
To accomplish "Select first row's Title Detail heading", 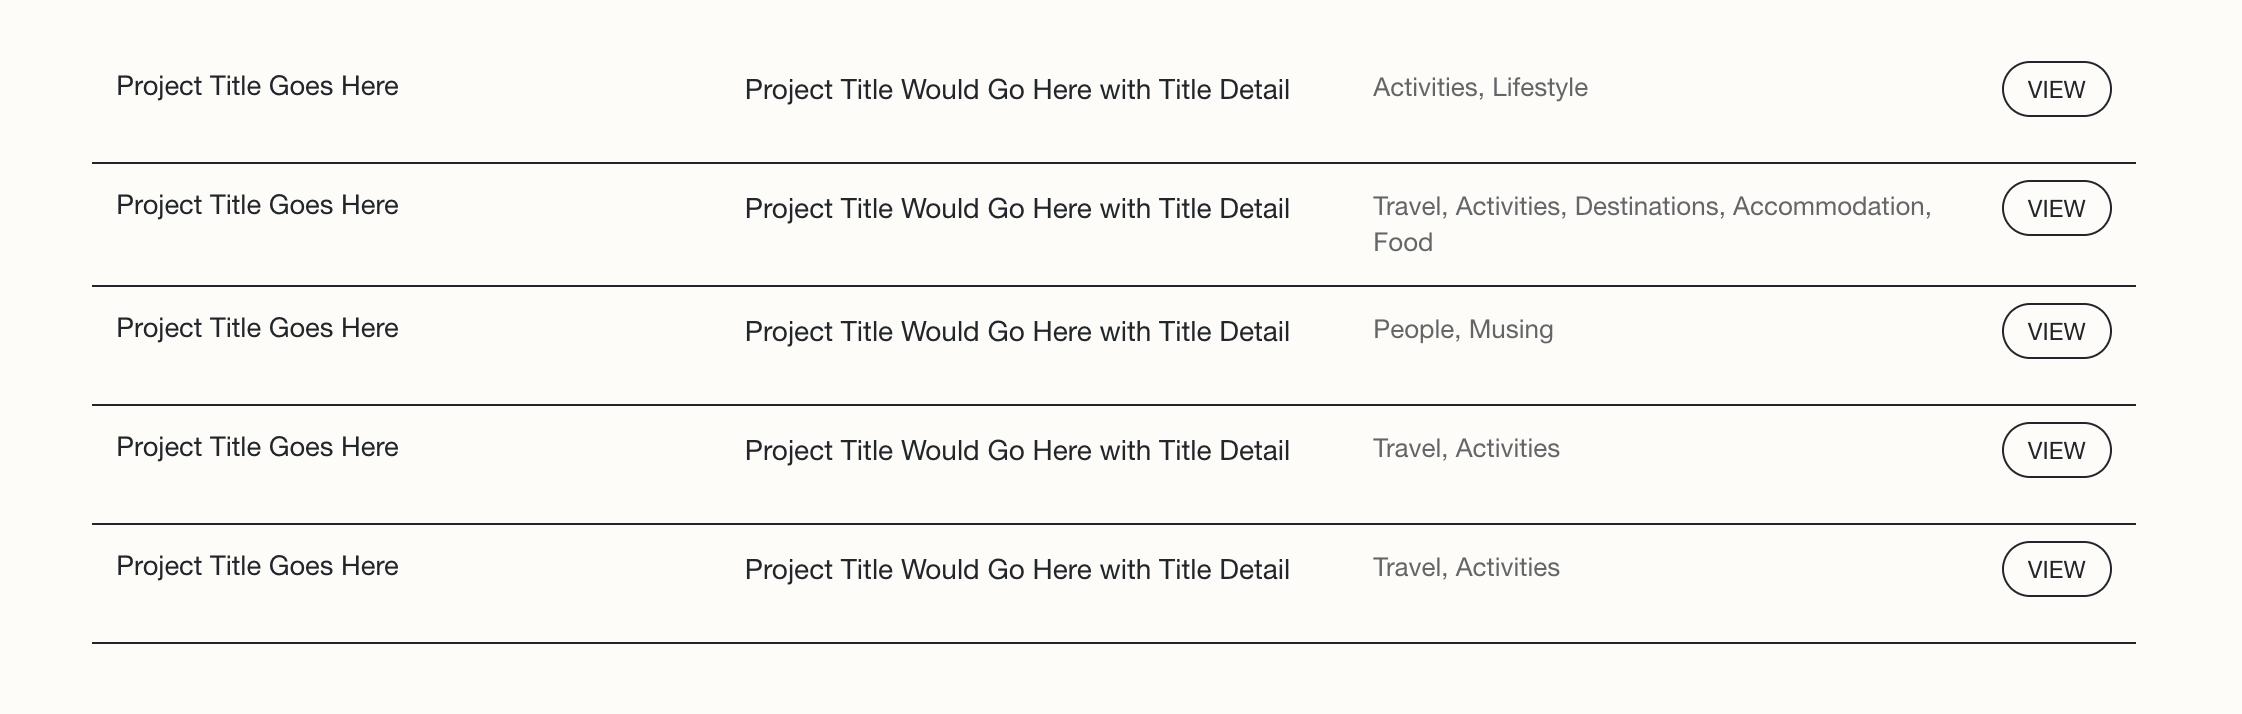I will coord(1017,90).
